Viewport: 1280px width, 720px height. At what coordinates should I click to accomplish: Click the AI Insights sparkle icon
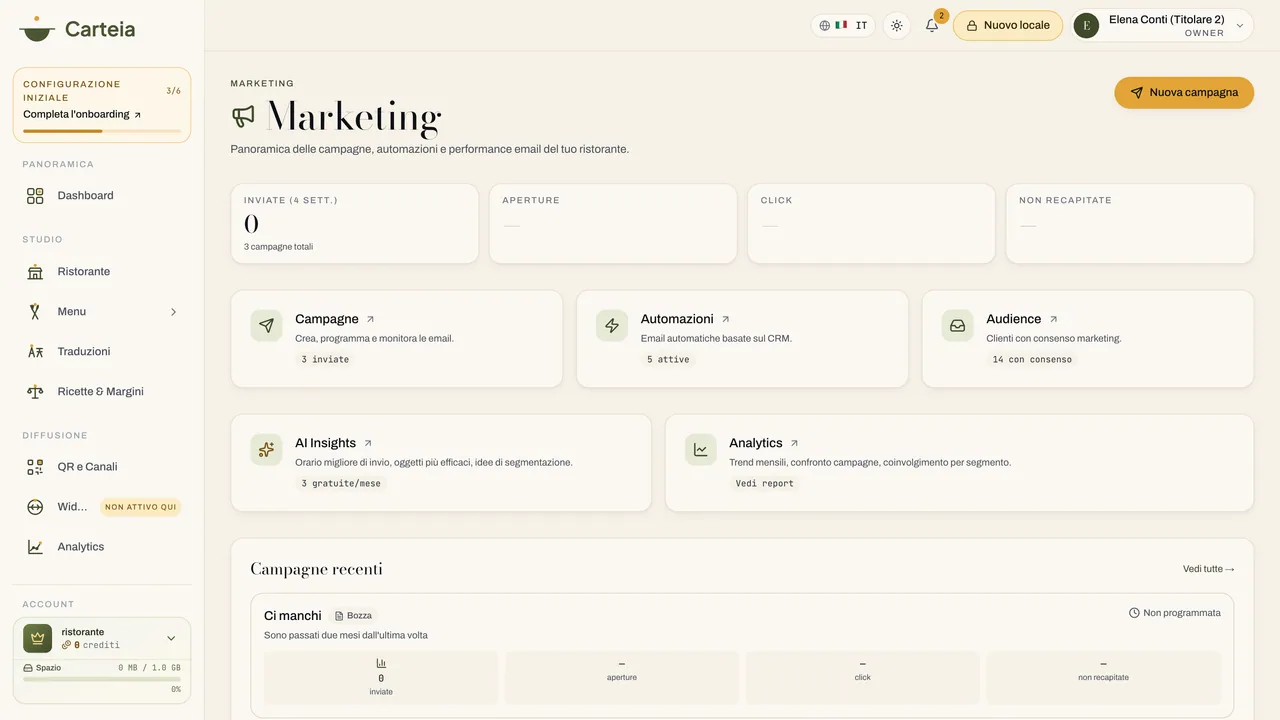(266, 450)
